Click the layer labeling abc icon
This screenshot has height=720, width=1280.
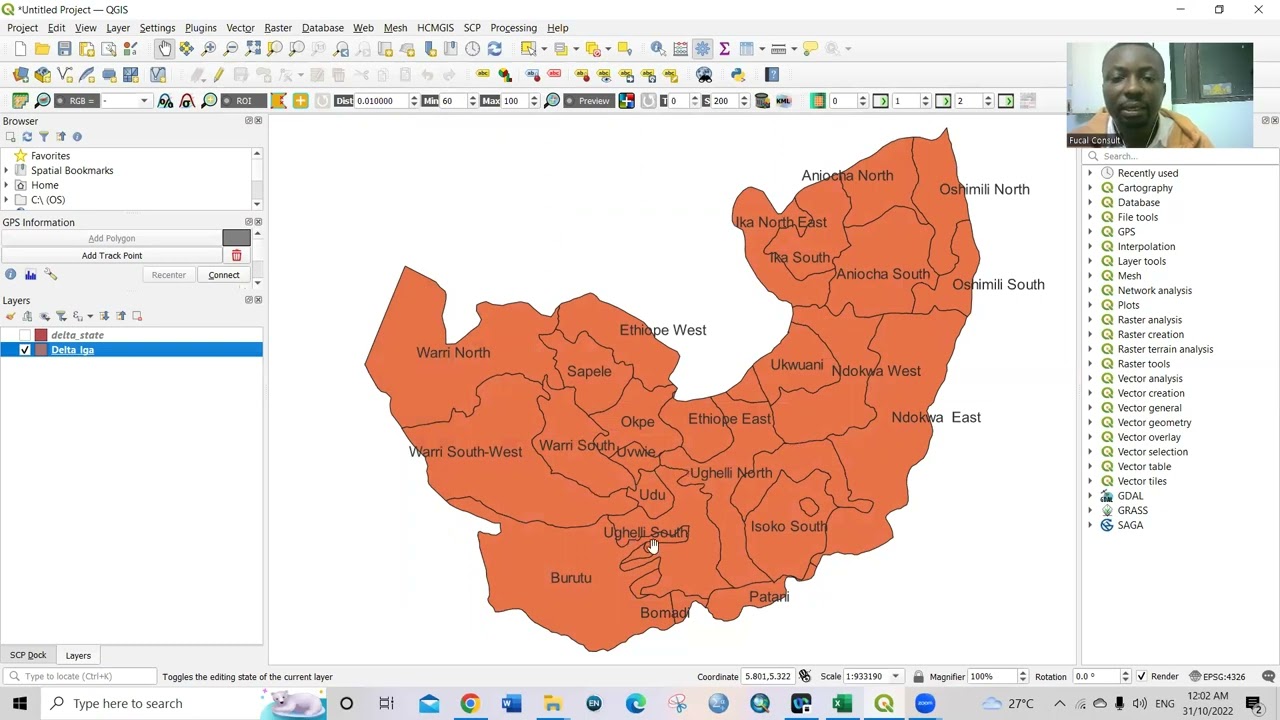[x=483, y=74]
